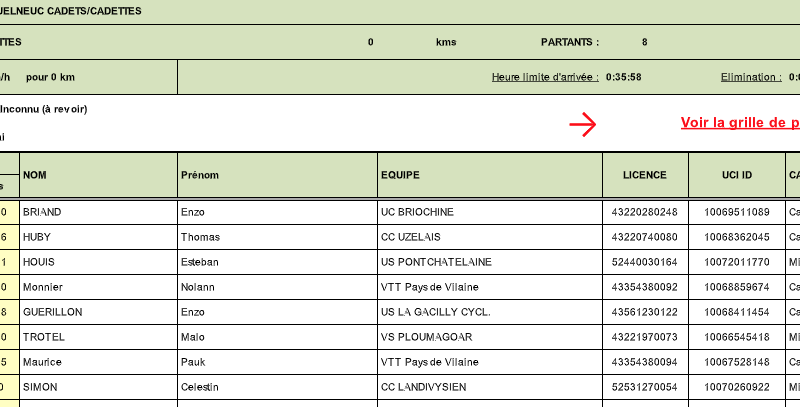This screenshot has height=407, width=800.
Task: Select the Monnier name cell
Action: coord(44,287)
